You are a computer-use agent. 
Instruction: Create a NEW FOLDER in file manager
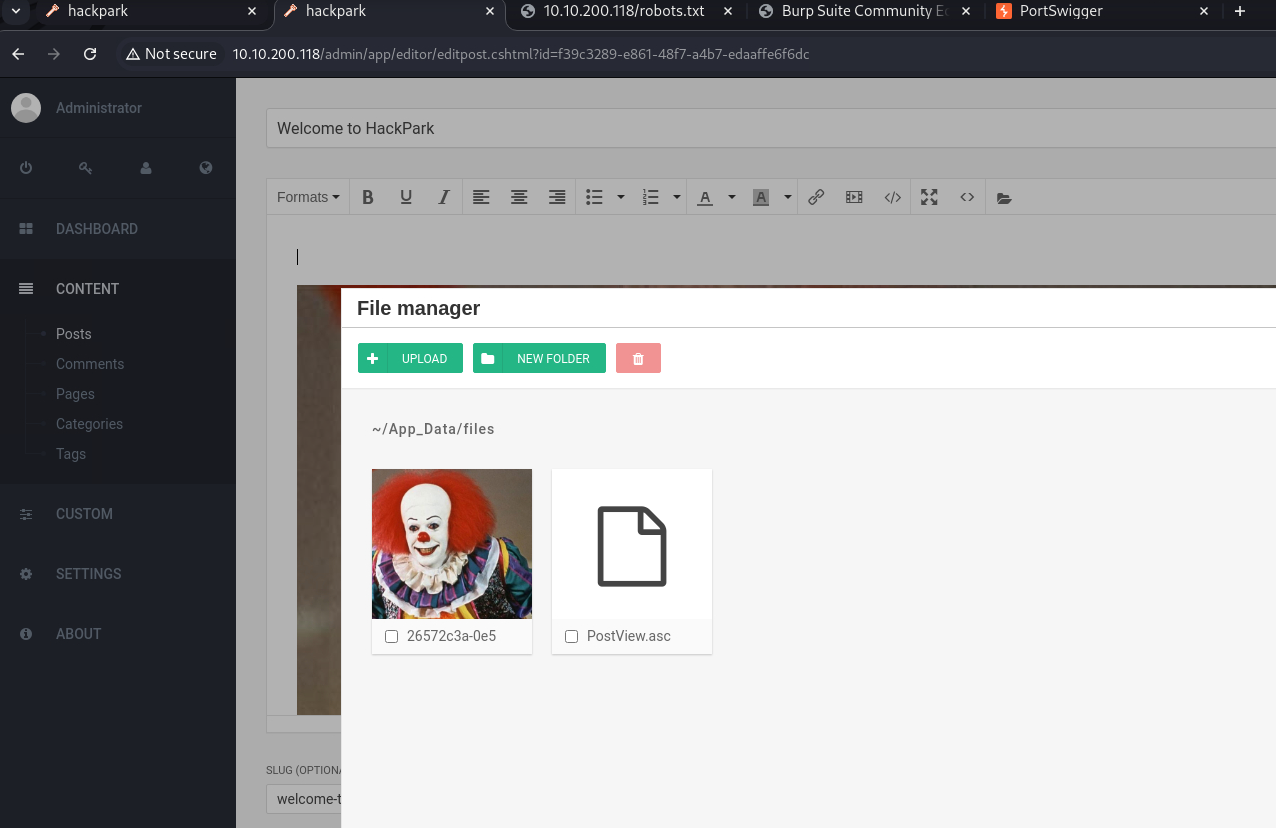point(539,358)
